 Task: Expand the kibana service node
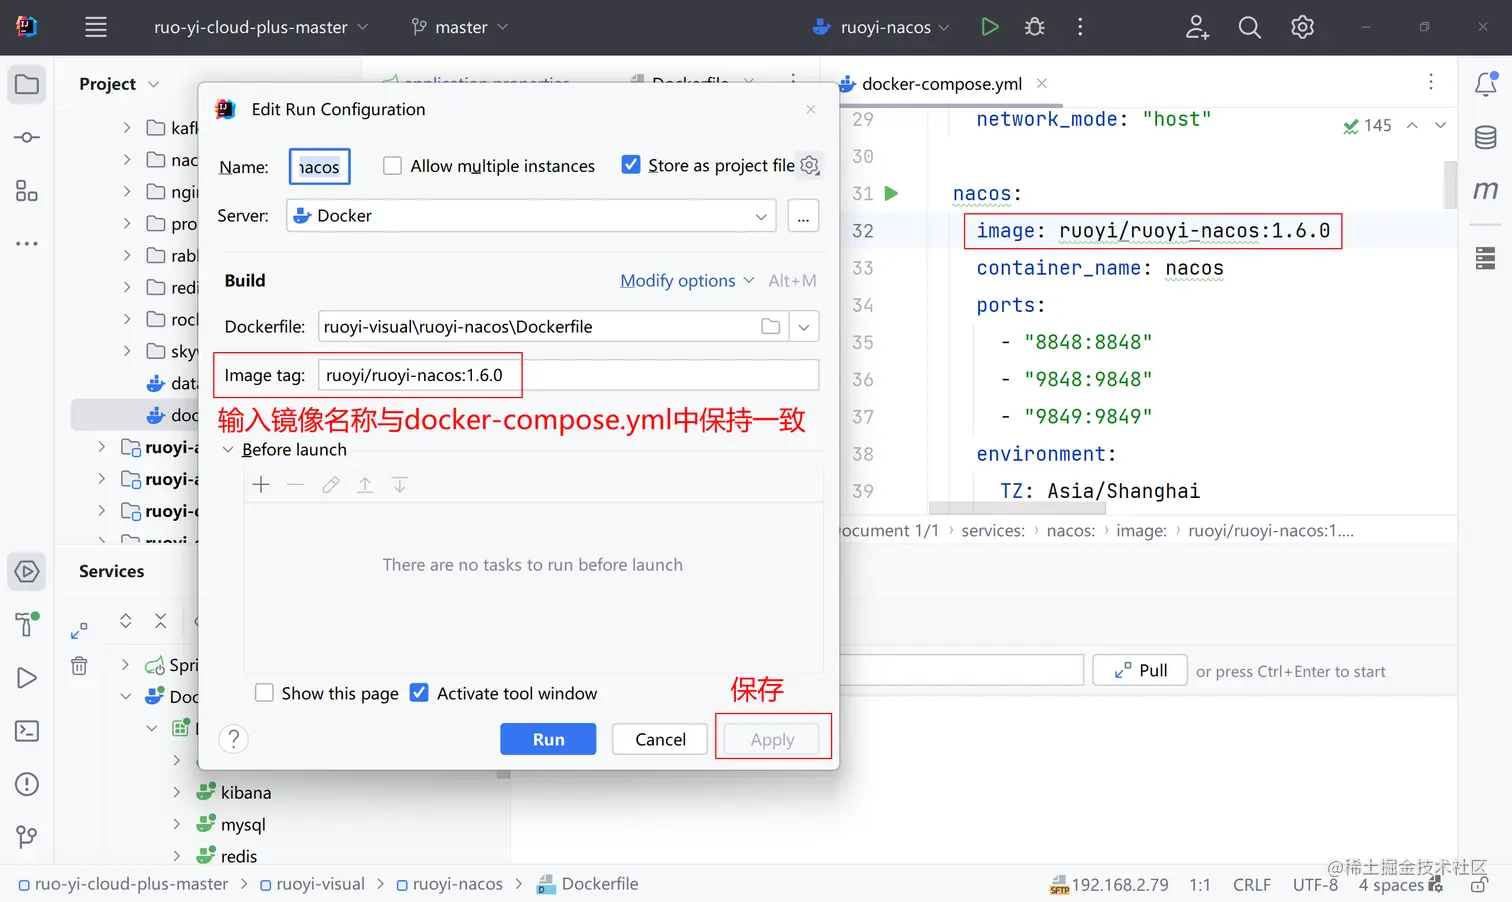pos(177,792)
